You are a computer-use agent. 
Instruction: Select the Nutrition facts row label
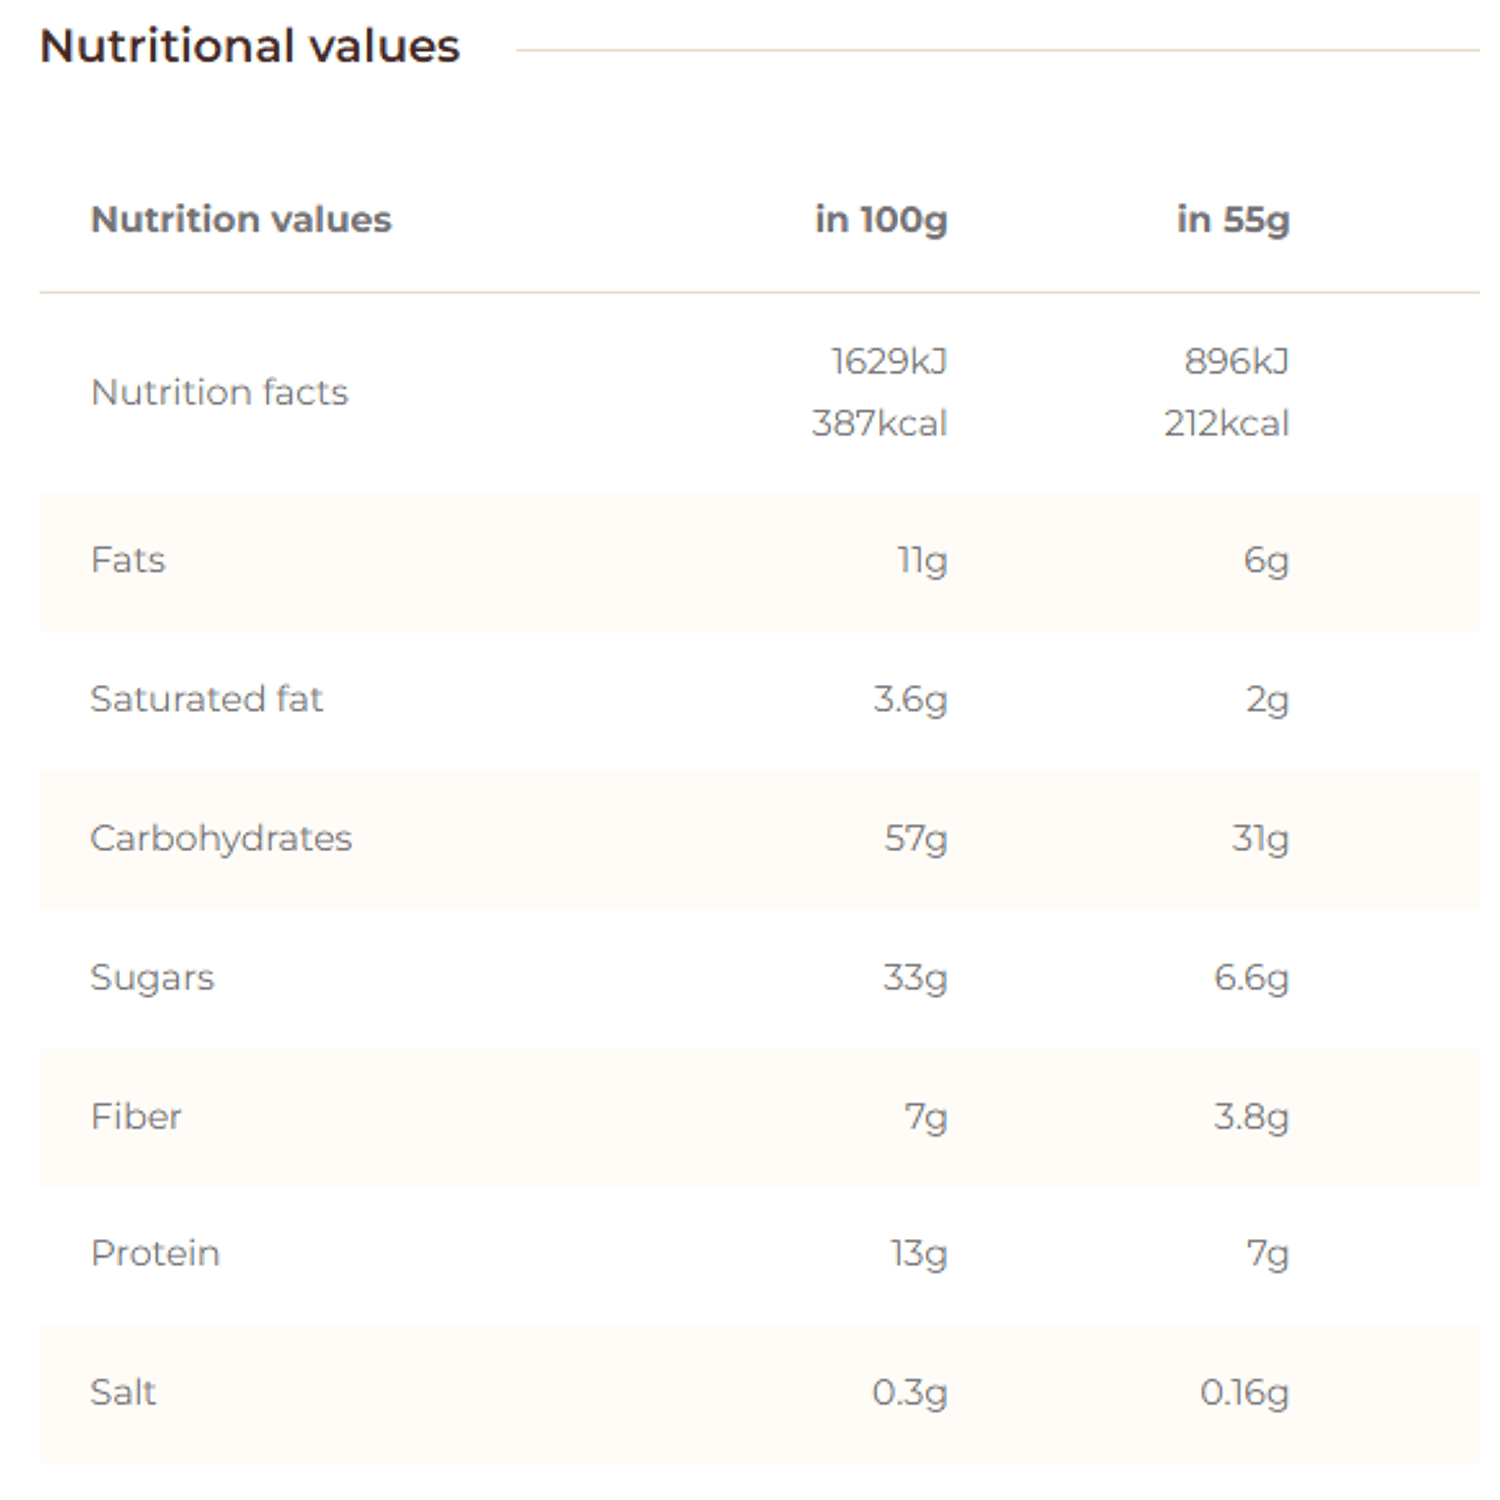[x=219, y=392]
